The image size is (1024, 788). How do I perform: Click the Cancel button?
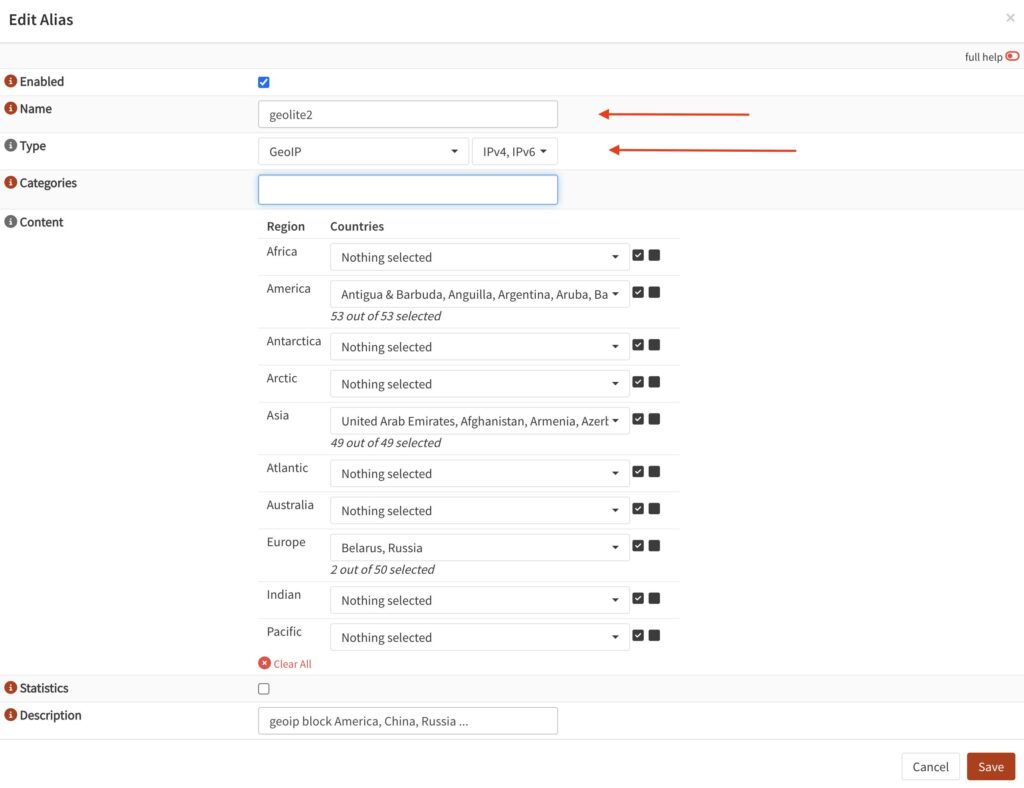(930, 766)
